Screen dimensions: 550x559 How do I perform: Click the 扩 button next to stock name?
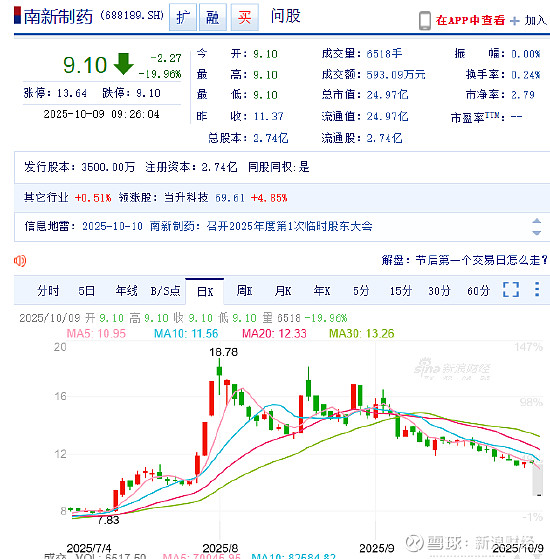(183, 17)
